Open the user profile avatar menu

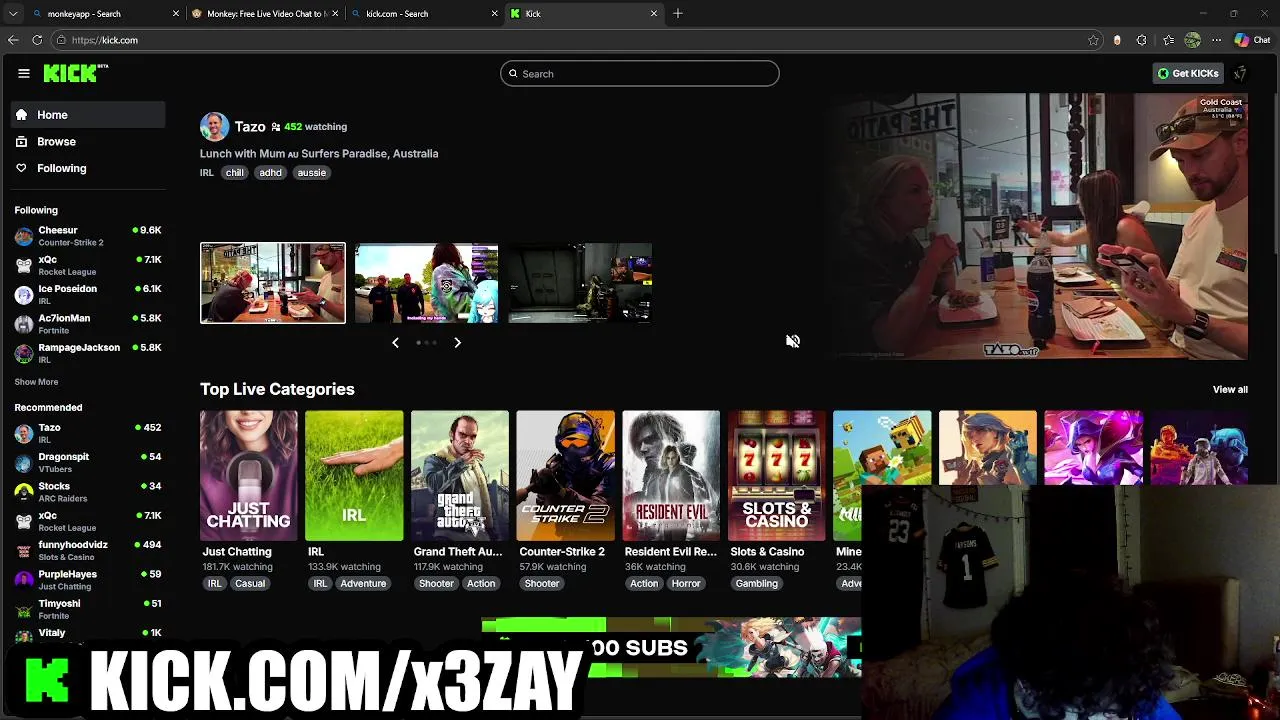tap(1240, 73)
